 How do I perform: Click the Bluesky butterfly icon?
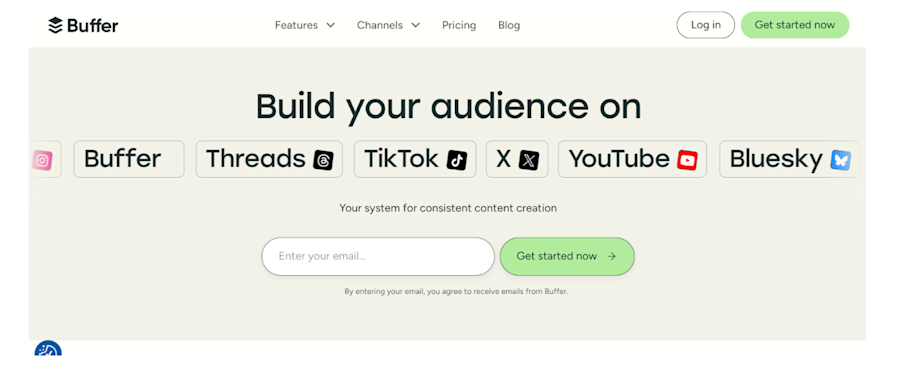[841, 160]
